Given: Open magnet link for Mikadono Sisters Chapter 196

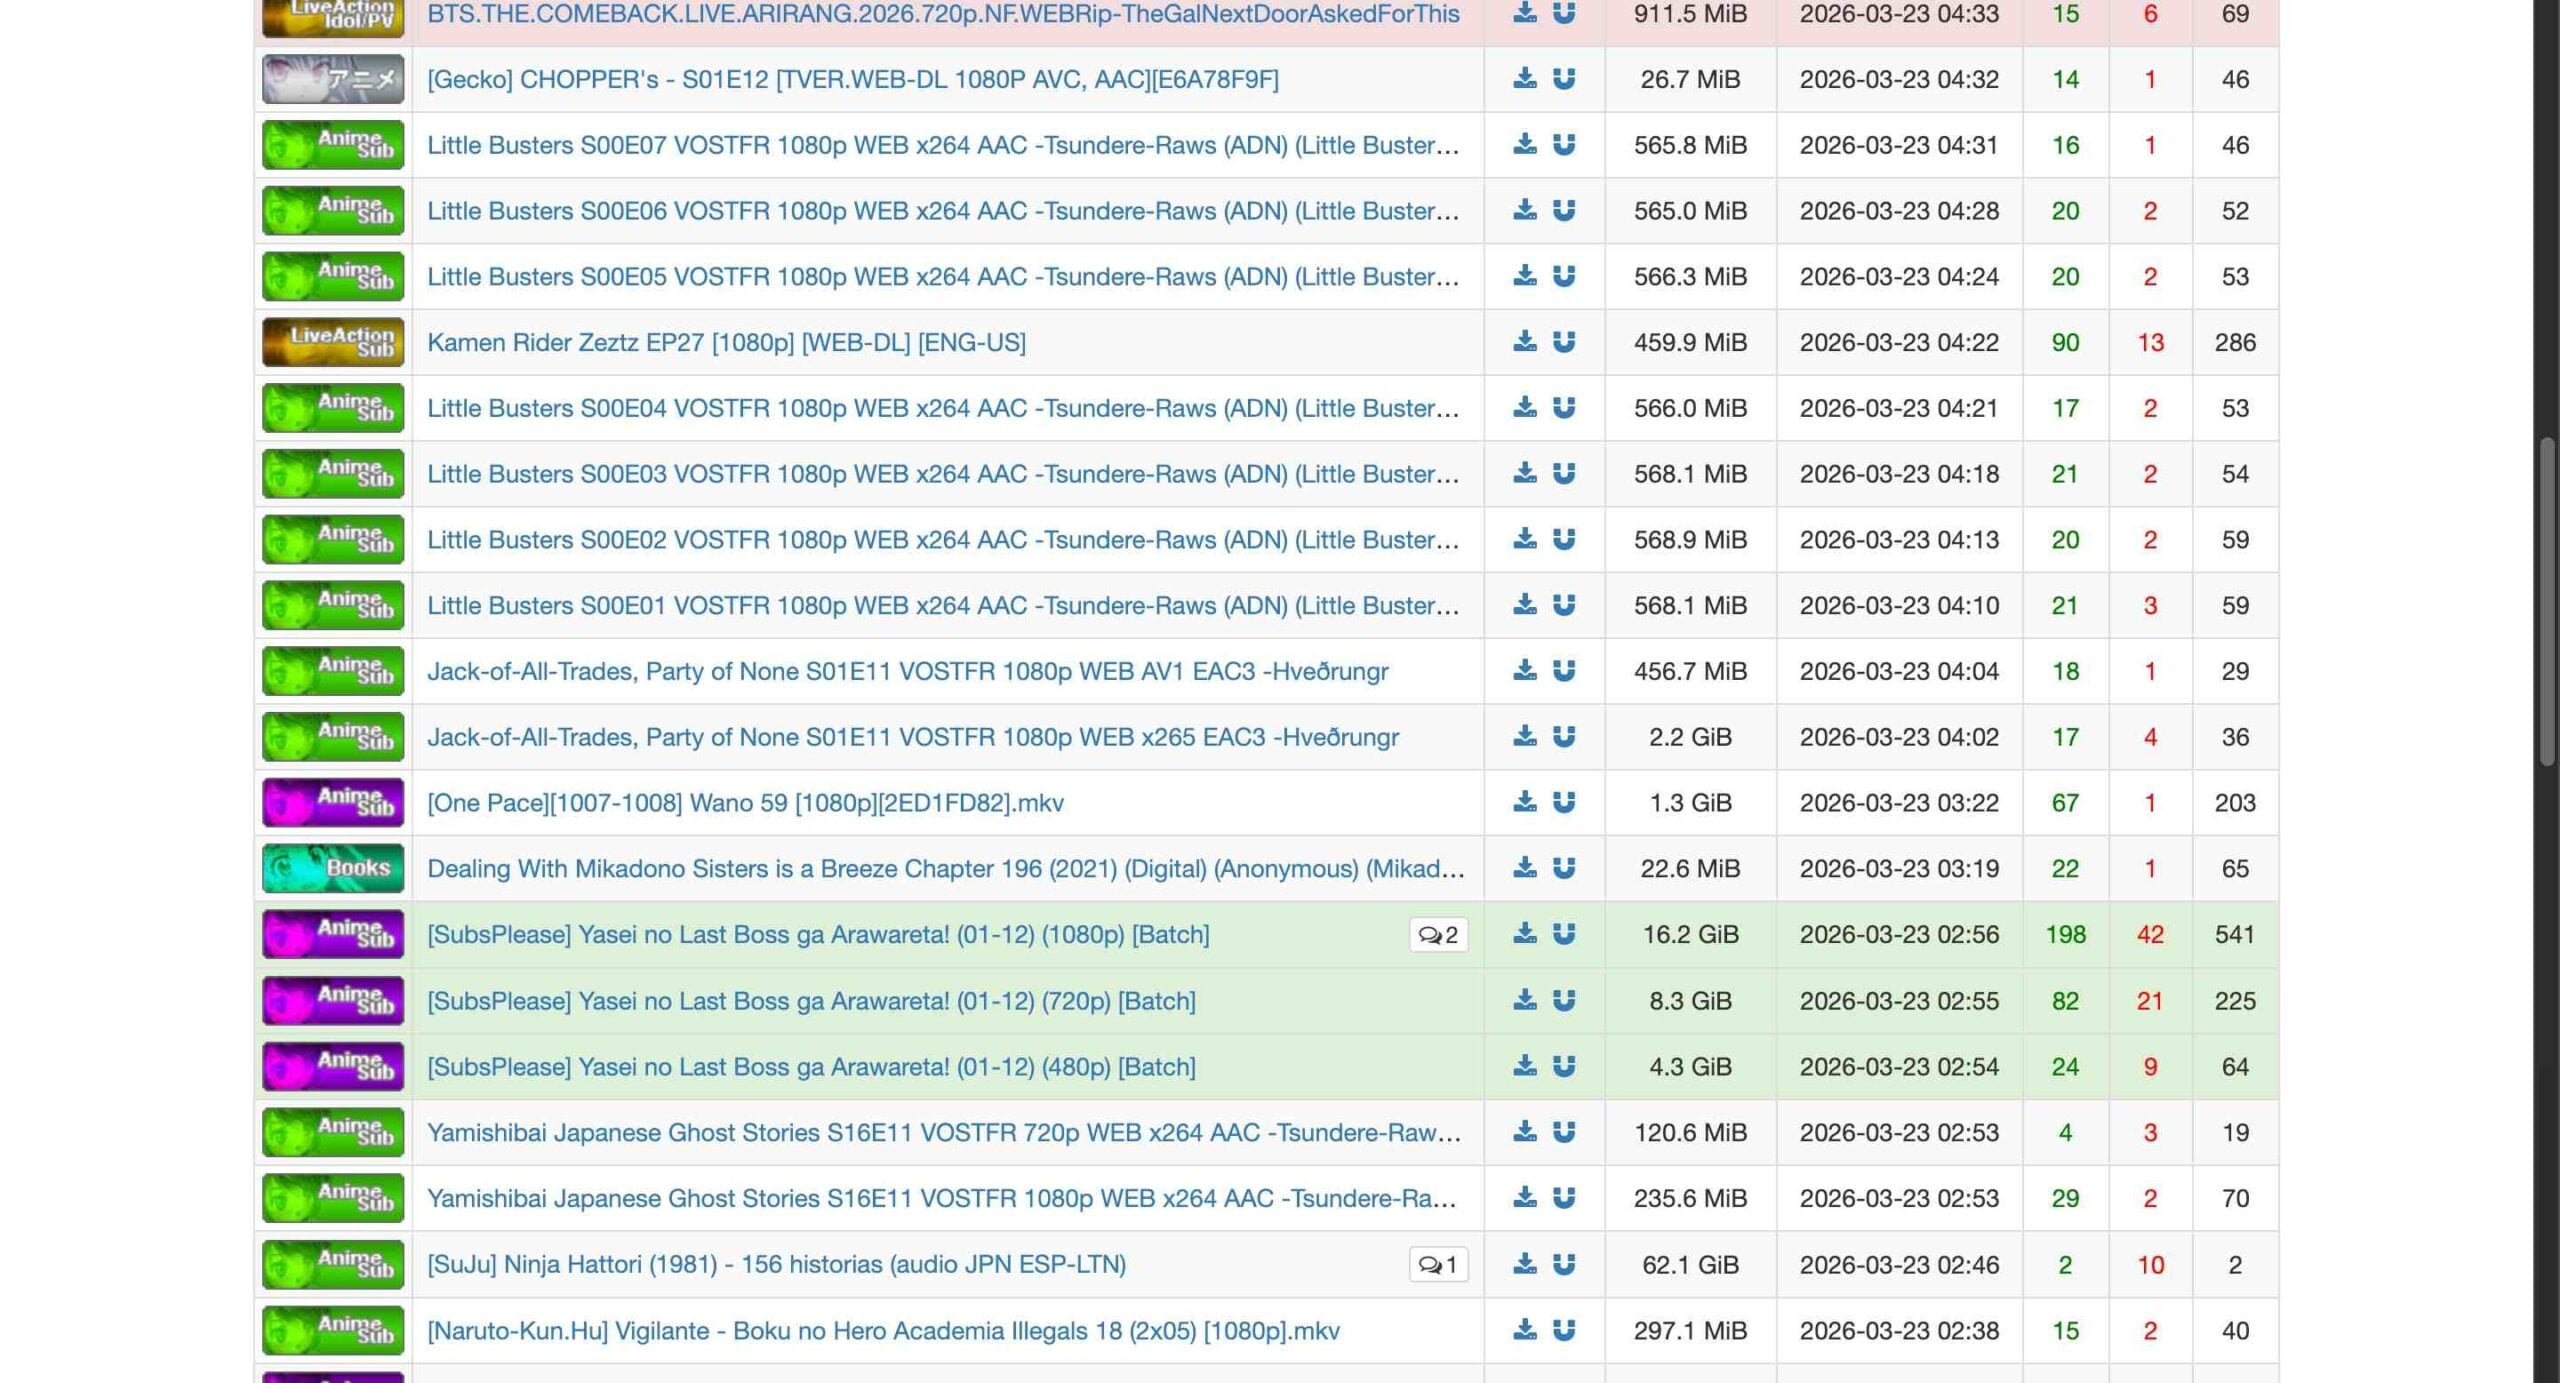Looking at the screenshot, I should pyautogui.click(x=1564, y=868).
